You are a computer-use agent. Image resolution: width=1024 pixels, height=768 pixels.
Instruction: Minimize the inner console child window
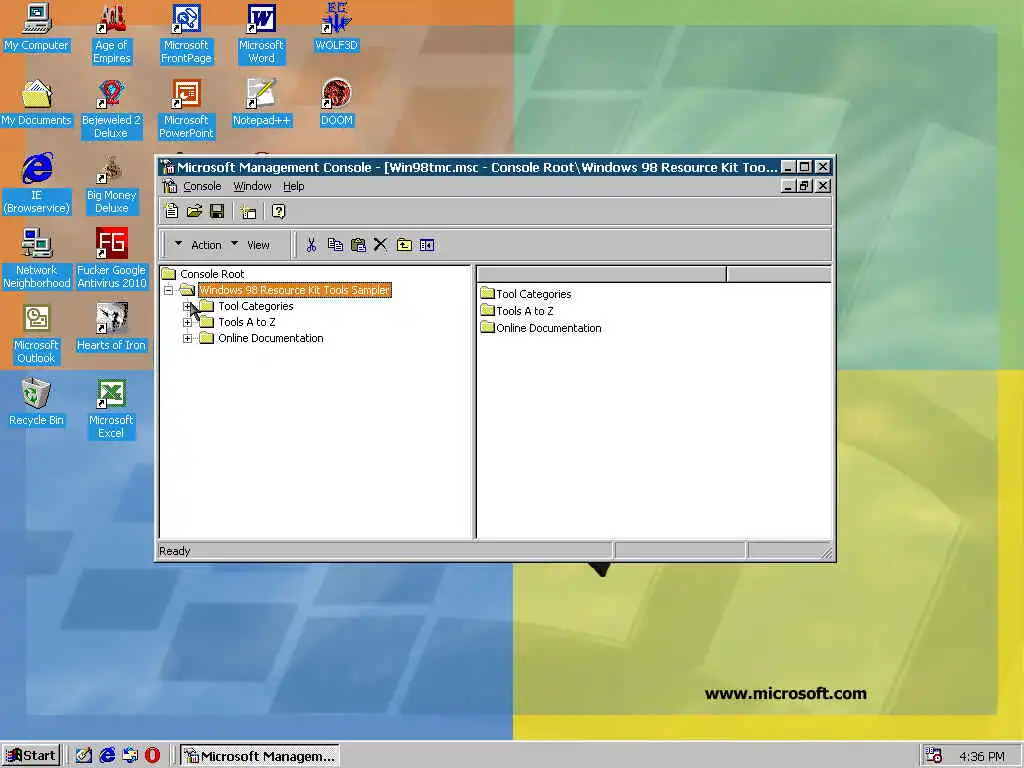(x=788, y=186)
